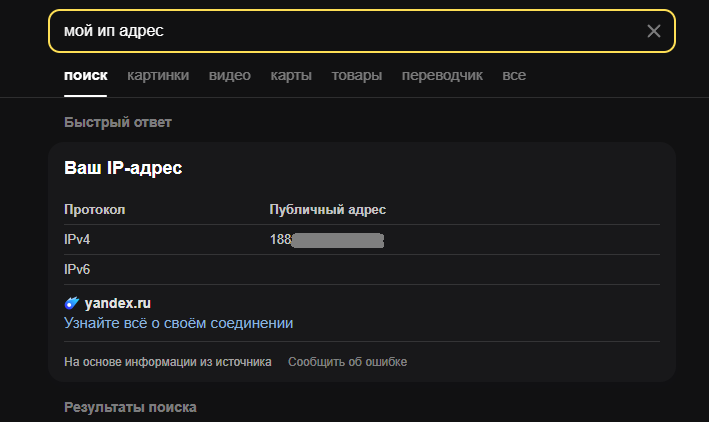Select the 'поиск' tab
Image resolution: width=709 pixels, height=422 pixels.
click(x=85, y=75)
